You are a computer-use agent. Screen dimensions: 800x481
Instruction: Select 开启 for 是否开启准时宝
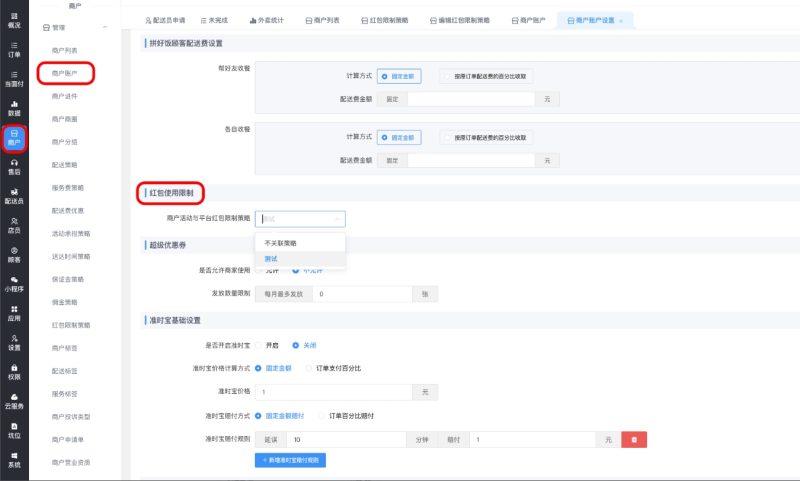click(x=267, y=345)
